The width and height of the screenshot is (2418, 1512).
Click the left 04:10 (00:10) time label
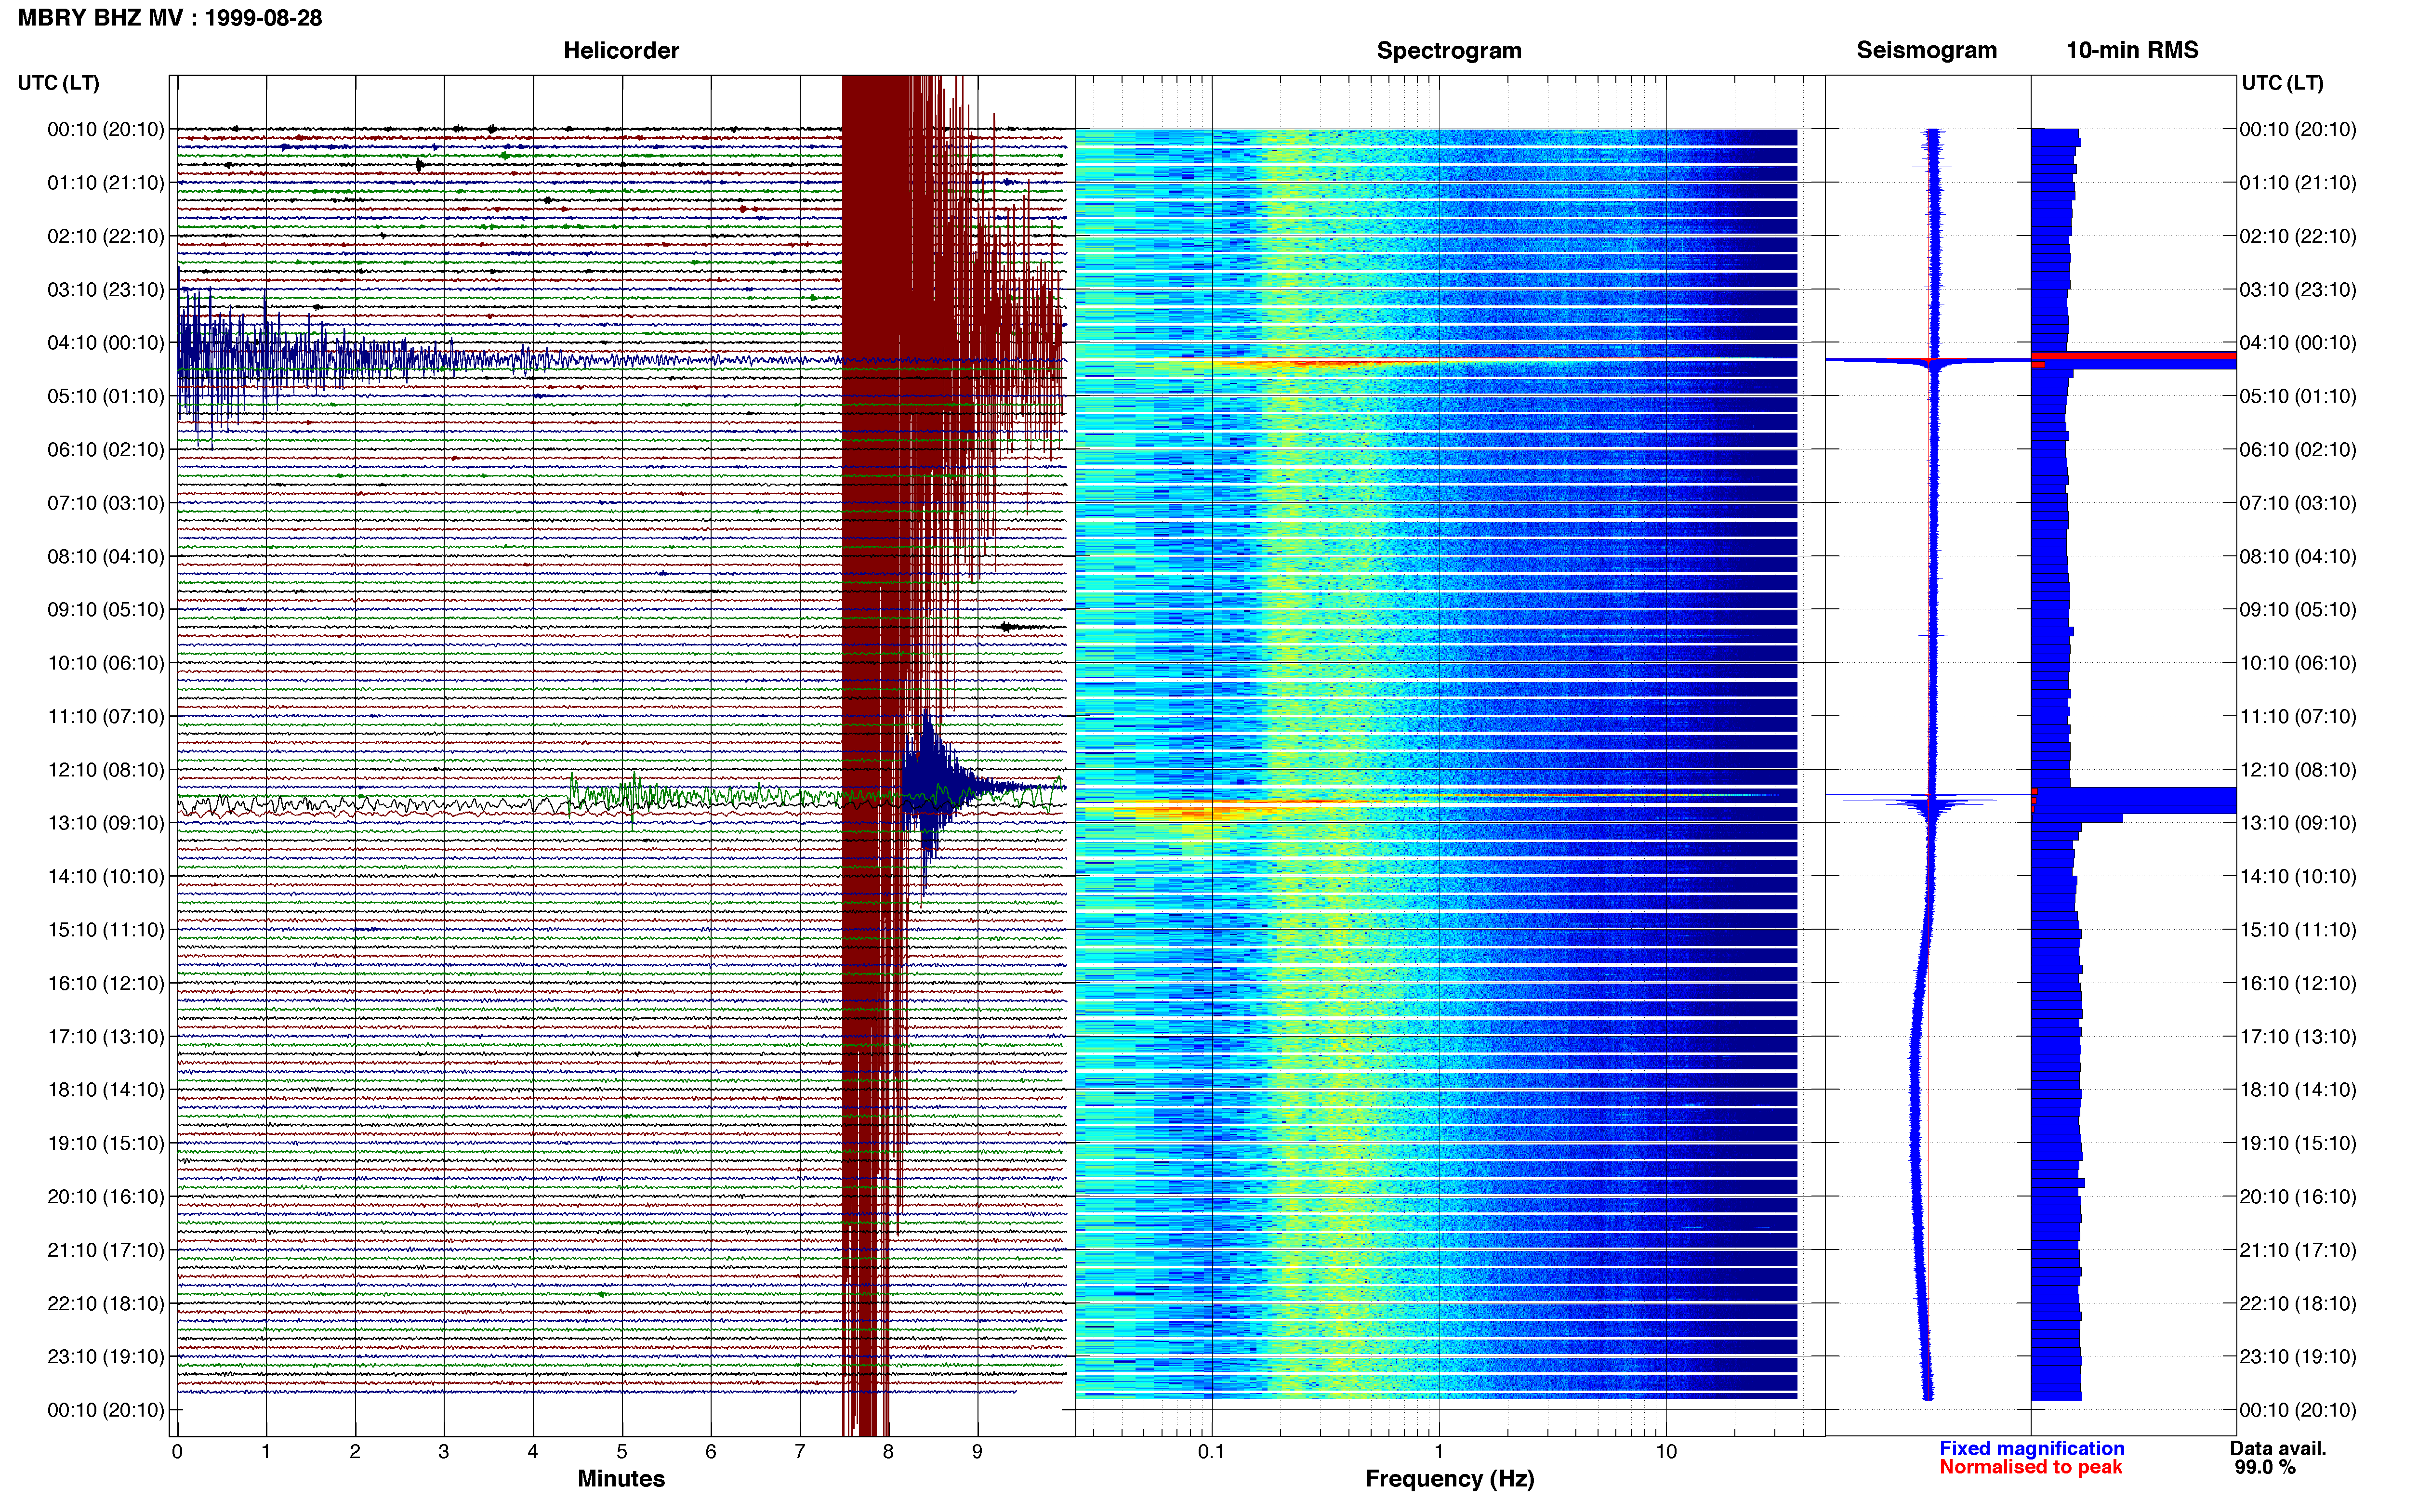pos(105,342)
